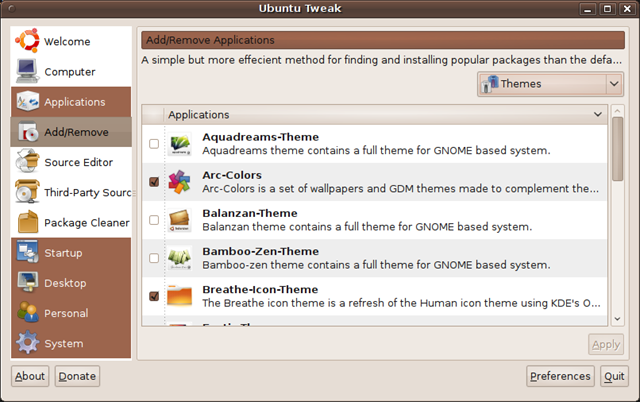Click the Applications column header
This screenshot has width=640, height=402.
pos(385,115)
